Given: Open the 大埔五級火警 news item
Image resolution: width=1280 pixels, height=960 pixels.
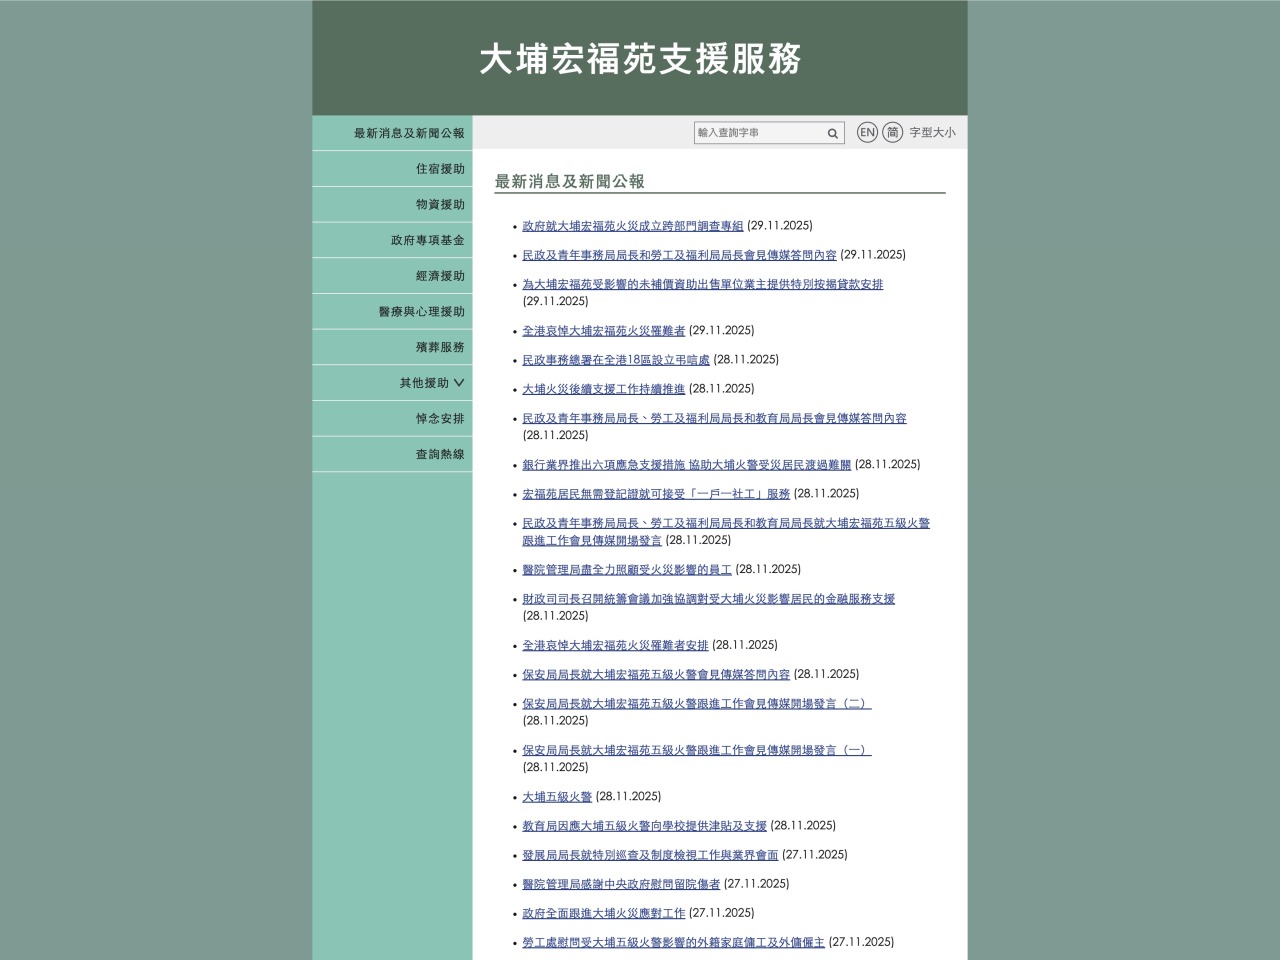Looking at the screenshot, I should (x=556, y=796).
